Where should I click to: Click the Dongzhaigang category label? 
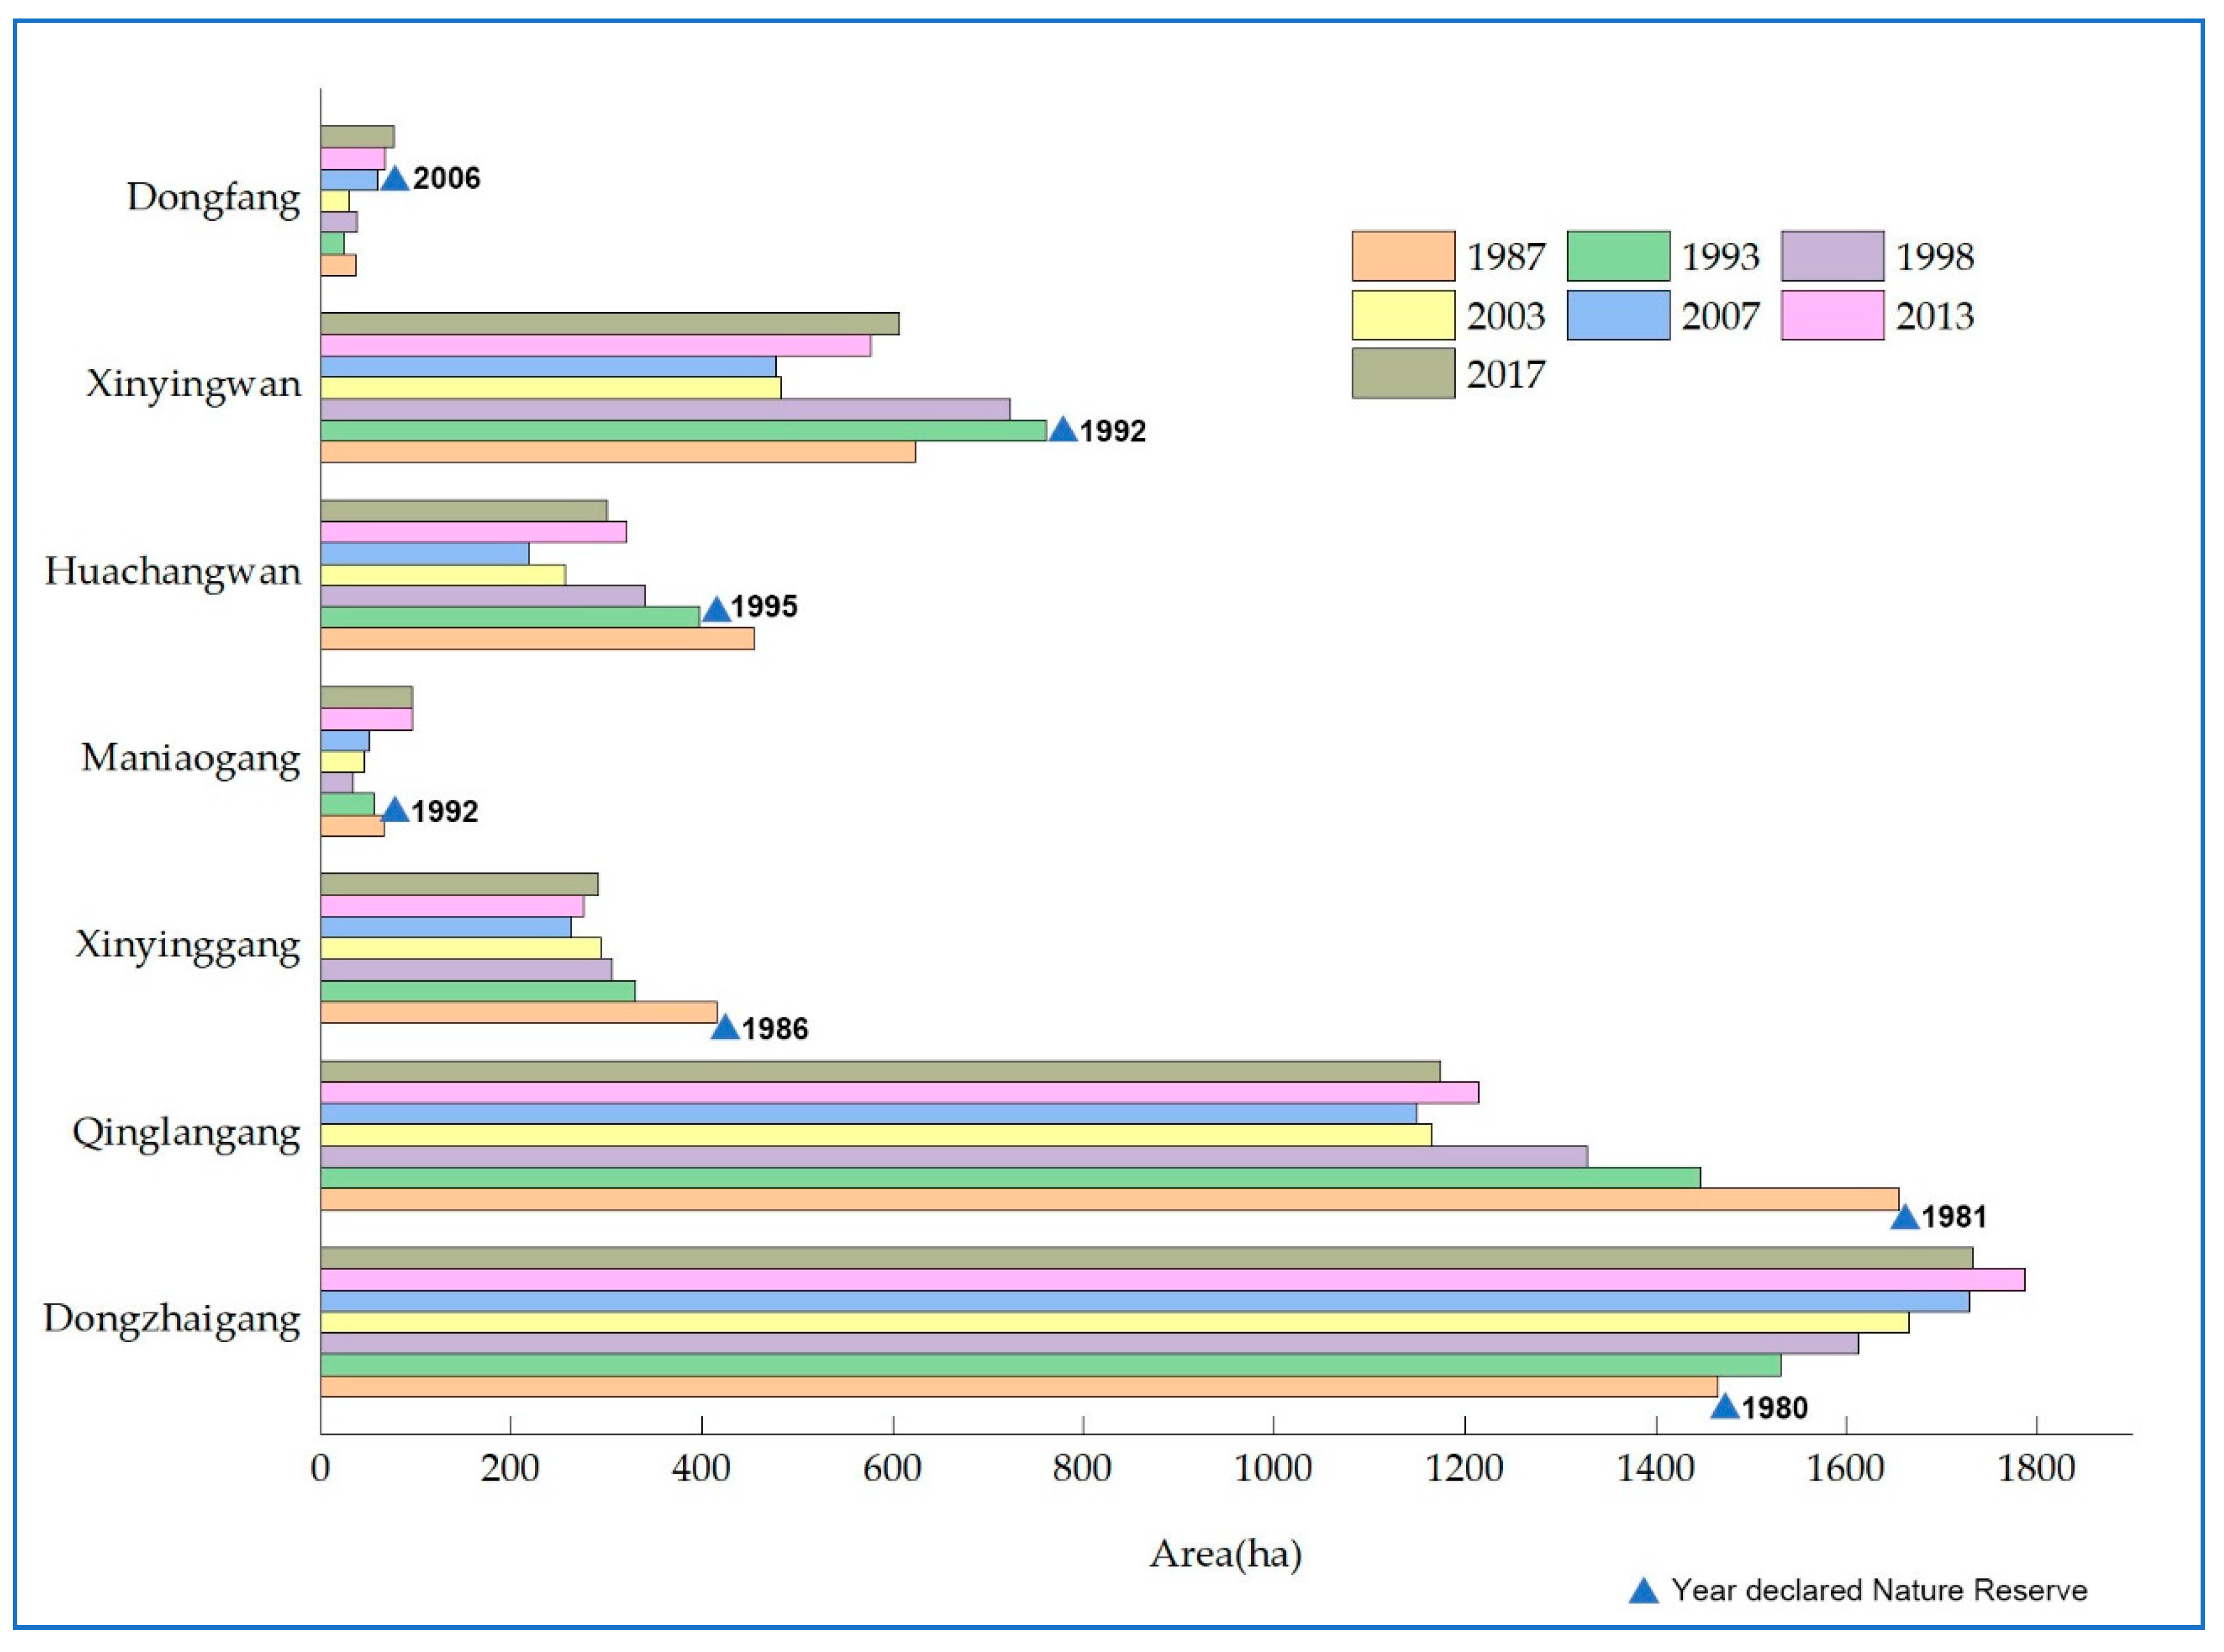(171, 1319)
